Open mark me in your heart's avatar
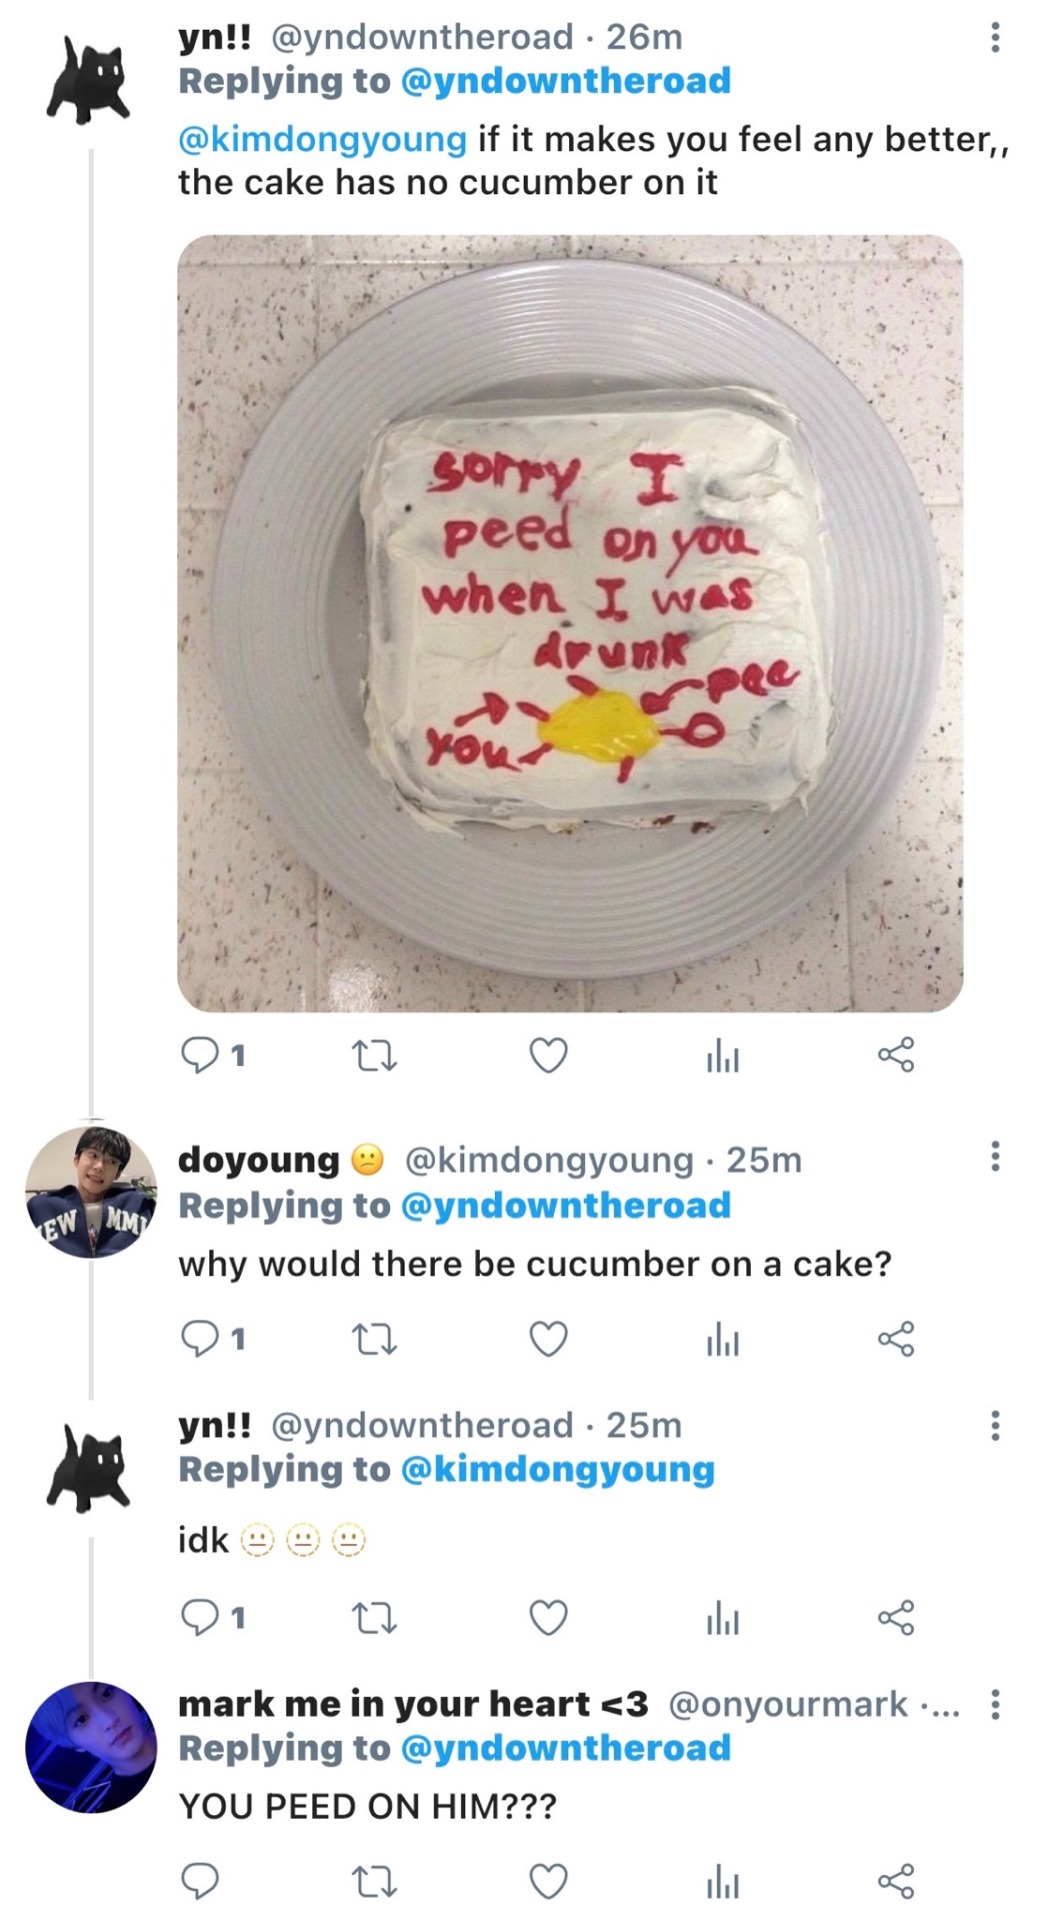The height and width of the screenshot is (1920, 1048). click(x=91, y=1747)
